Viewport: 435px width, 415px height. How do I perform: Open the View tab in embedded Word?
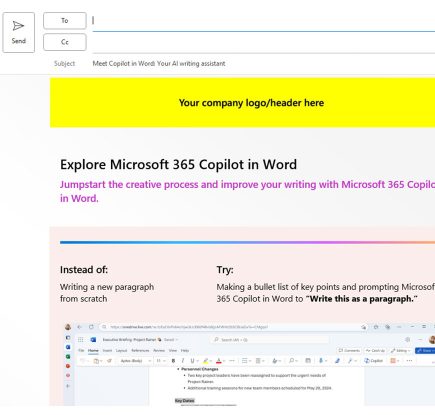pyautogui.click(x=173, y=350)
